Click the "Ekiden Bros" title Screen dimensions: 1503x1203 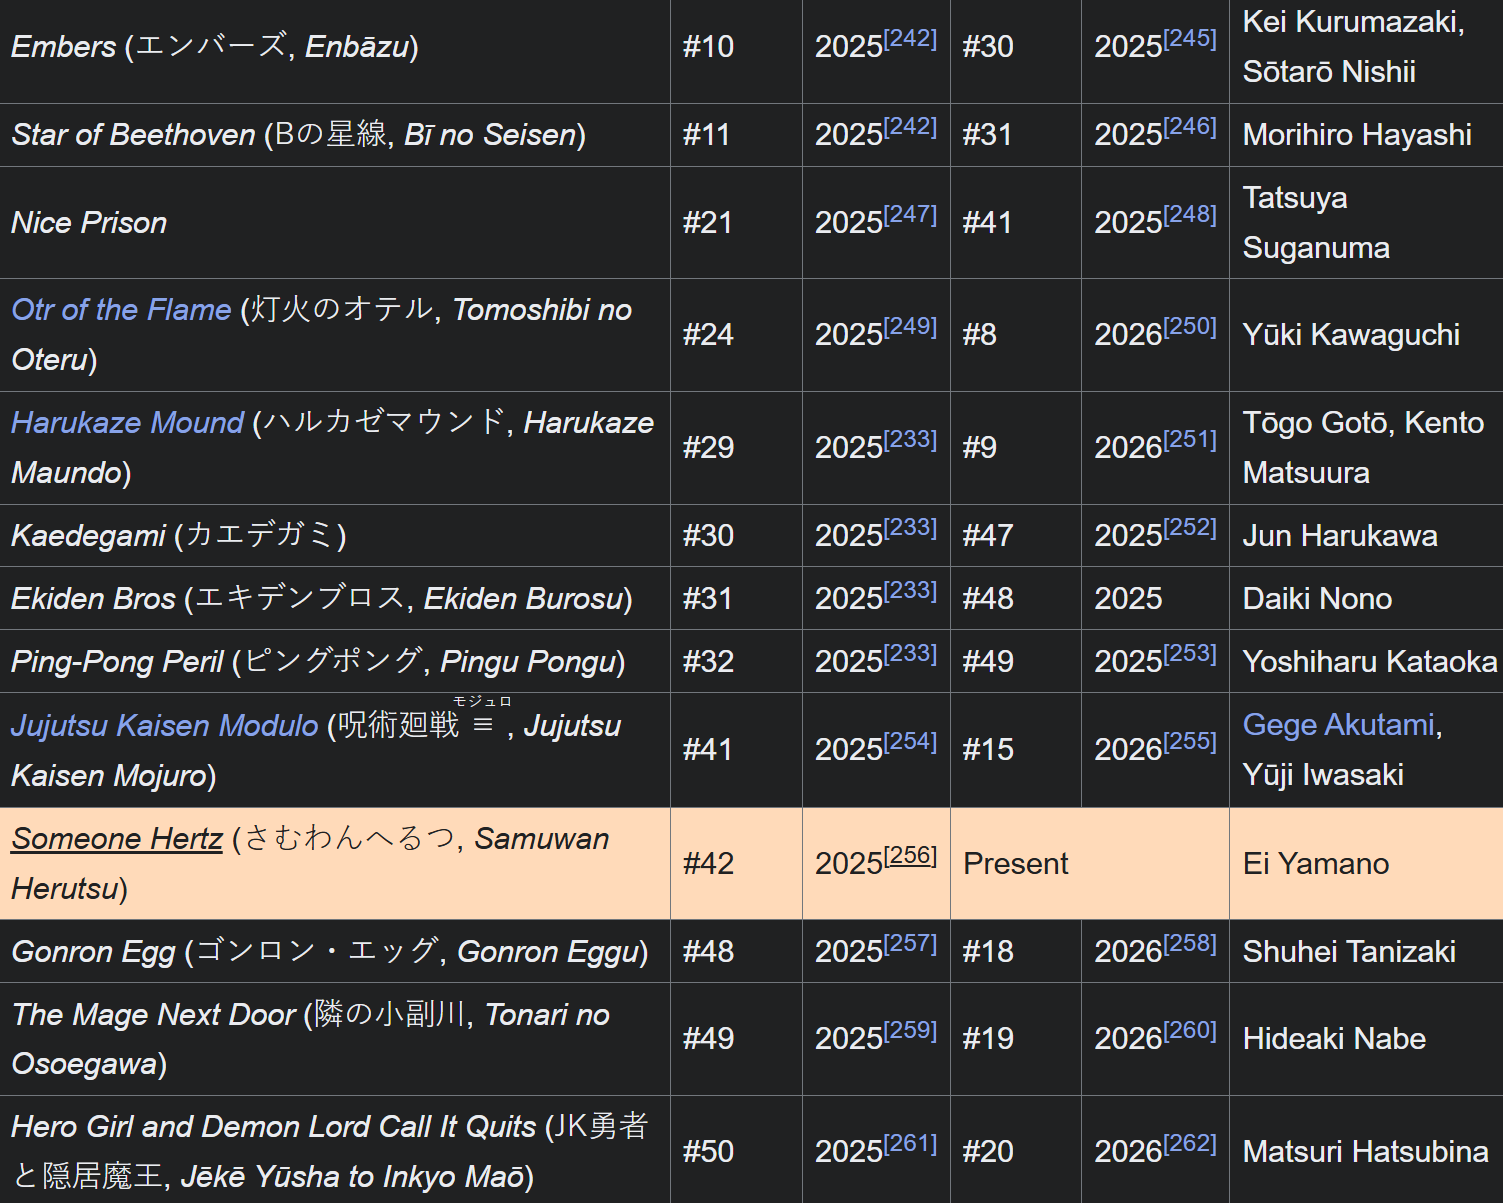click(94, 599)
